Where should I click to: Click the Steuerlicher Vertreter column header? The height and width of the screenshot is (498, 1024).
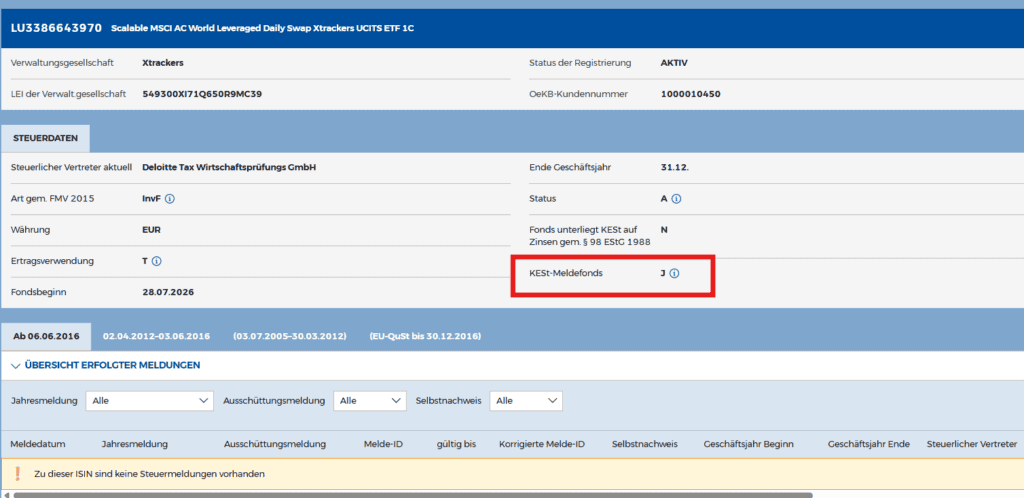click(972, 444)
